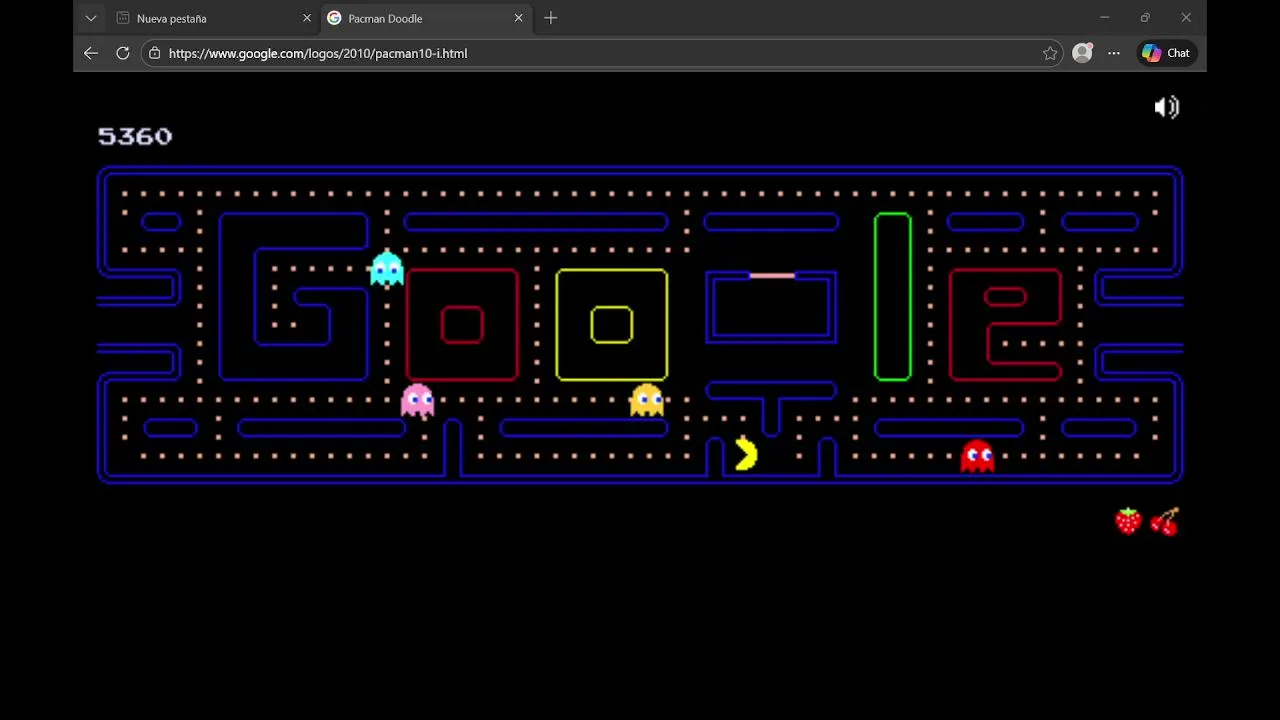Open a new browser tab

click(551, 18)
